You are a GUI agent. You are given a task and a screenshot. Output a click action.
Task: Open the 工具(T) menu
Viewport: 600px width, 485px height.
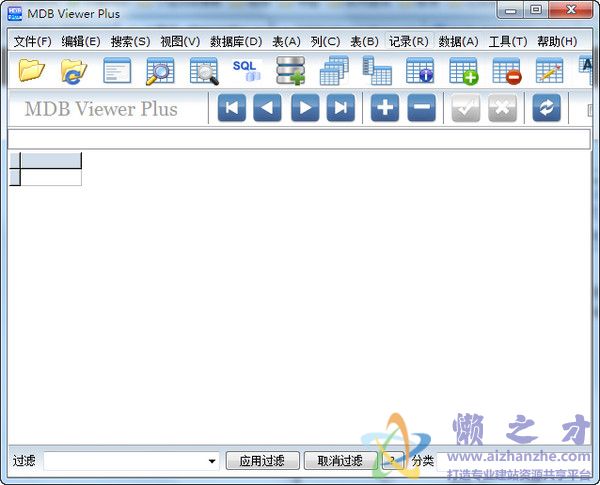click(x=508, y=41)
